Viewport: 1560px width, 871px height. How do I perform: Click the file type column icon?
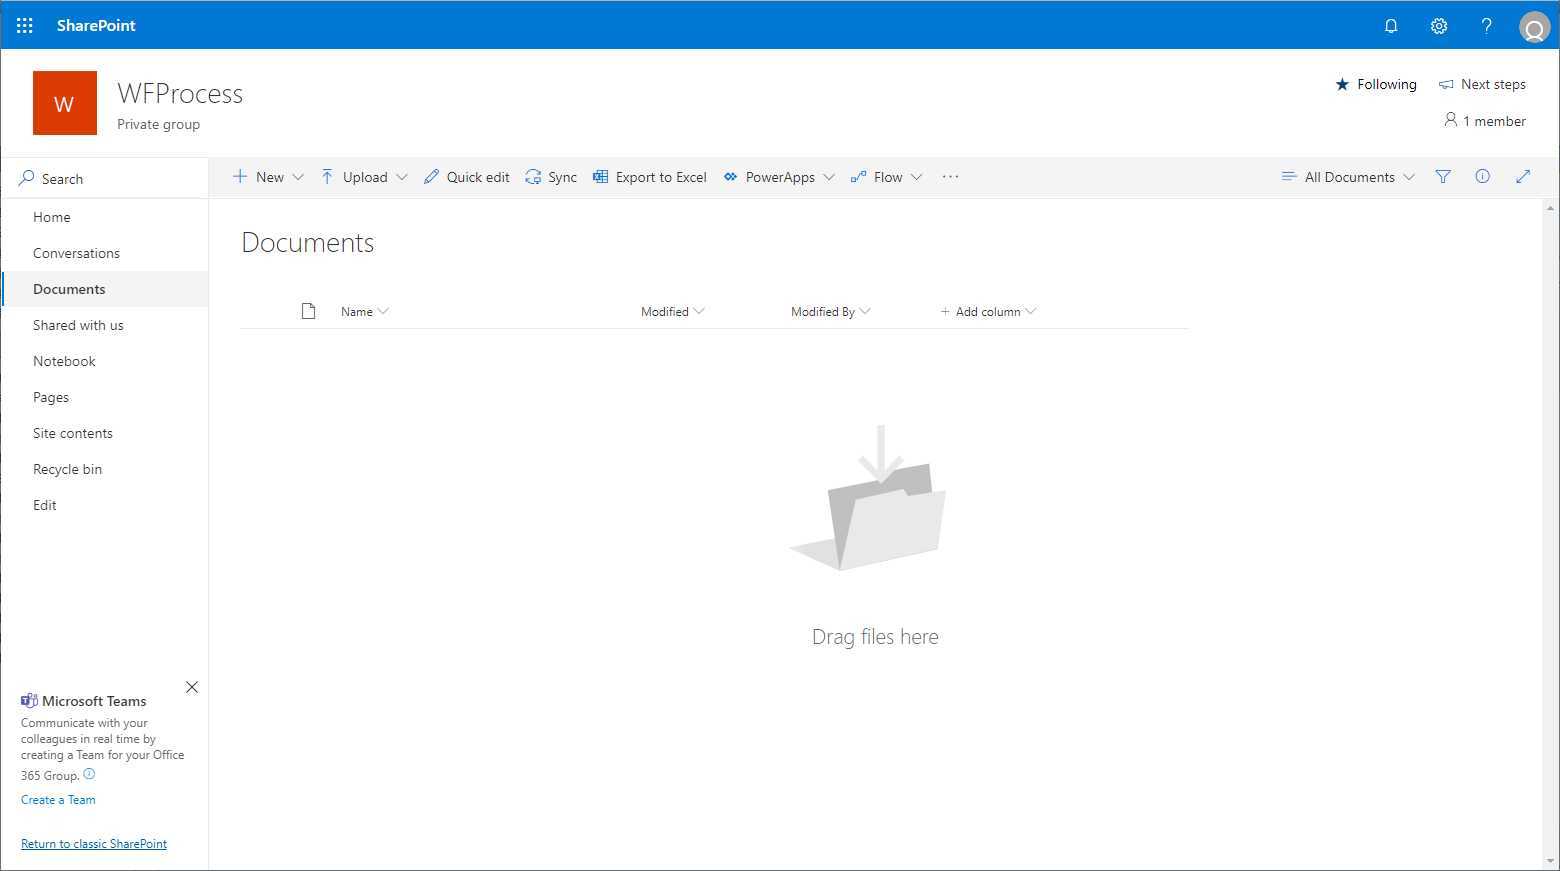pyautogui.click(x=308, y=311)
